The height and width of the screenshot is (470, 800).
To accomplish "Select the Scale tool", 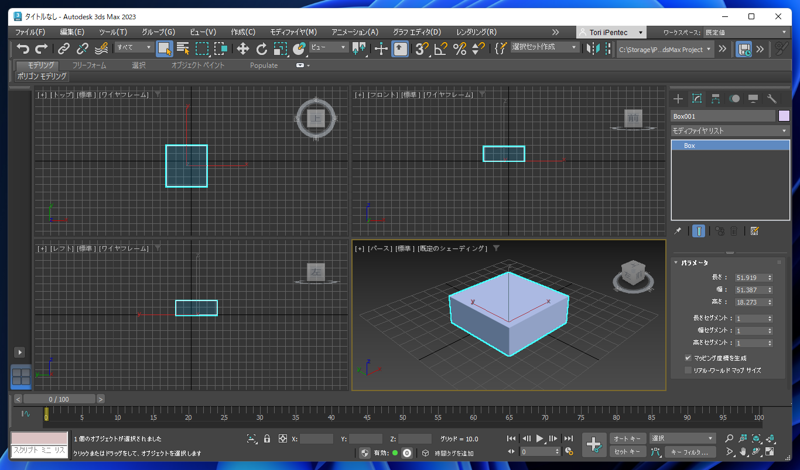I will pos(280,48).
